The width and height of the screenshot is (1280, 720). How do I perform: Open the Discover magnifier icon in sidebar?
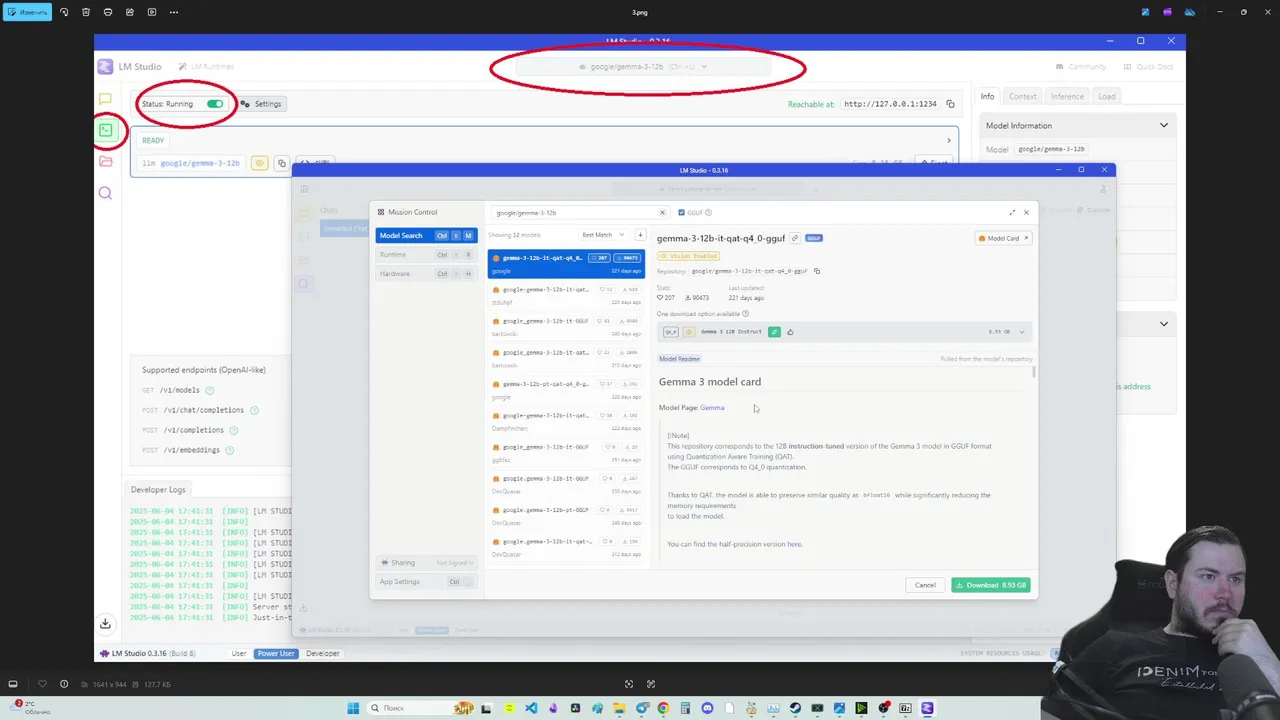105,193
